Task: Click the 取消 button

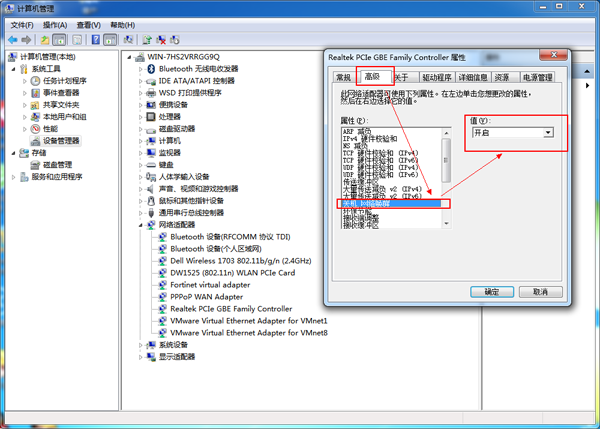Action: pyautogui.click(x=540, y=292)
